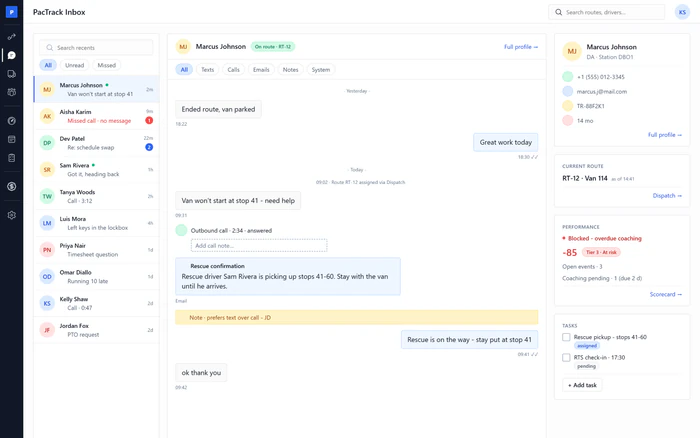Open the Scorecard link in Performance
Viewport: 700px width, 438px height.
666,294
